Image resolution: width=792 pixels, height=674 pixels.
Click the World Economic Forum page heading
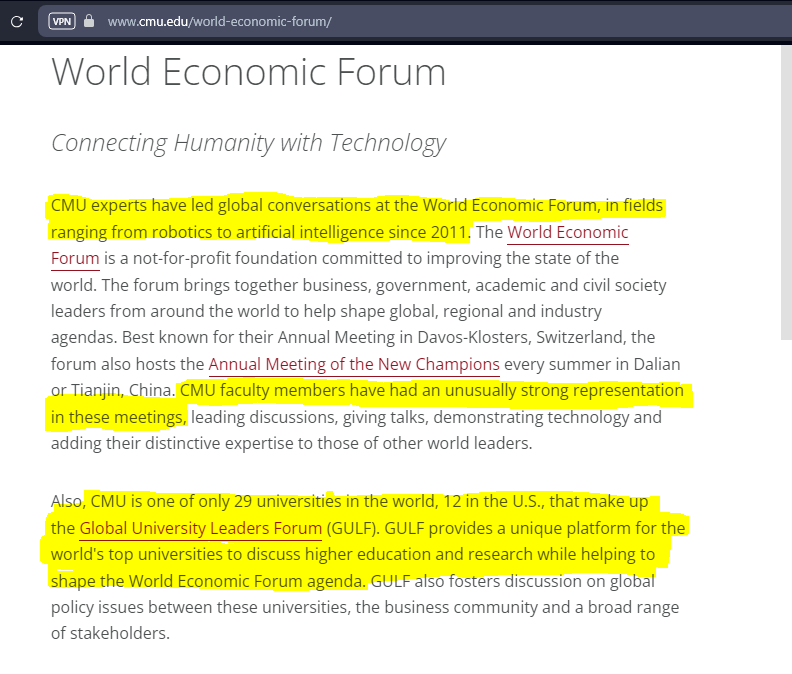249,72
